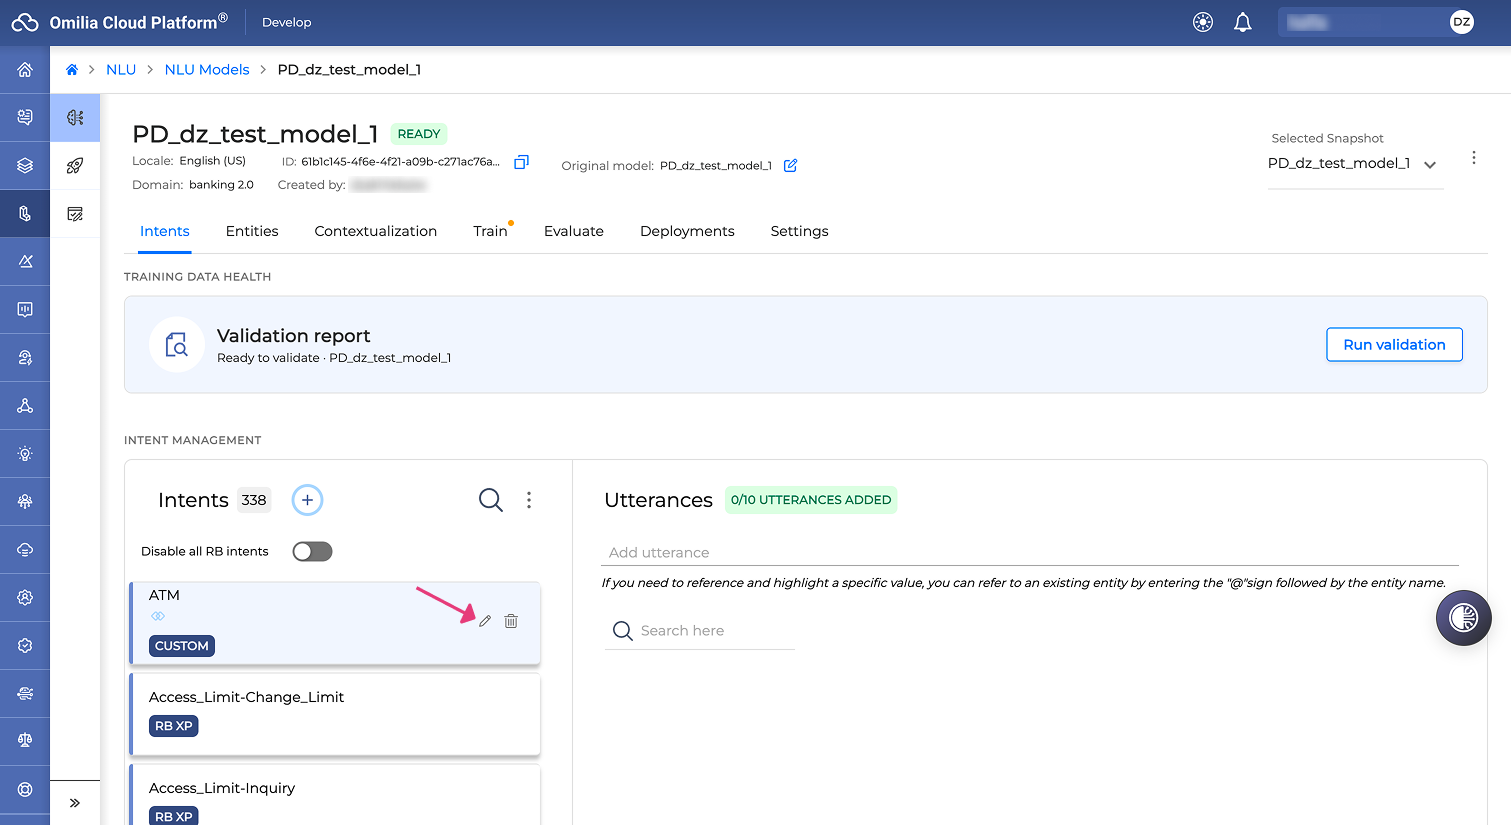The image size is (1511, 825).
Task: Click the home icon in left sidebar
Action: coord(25,70)
